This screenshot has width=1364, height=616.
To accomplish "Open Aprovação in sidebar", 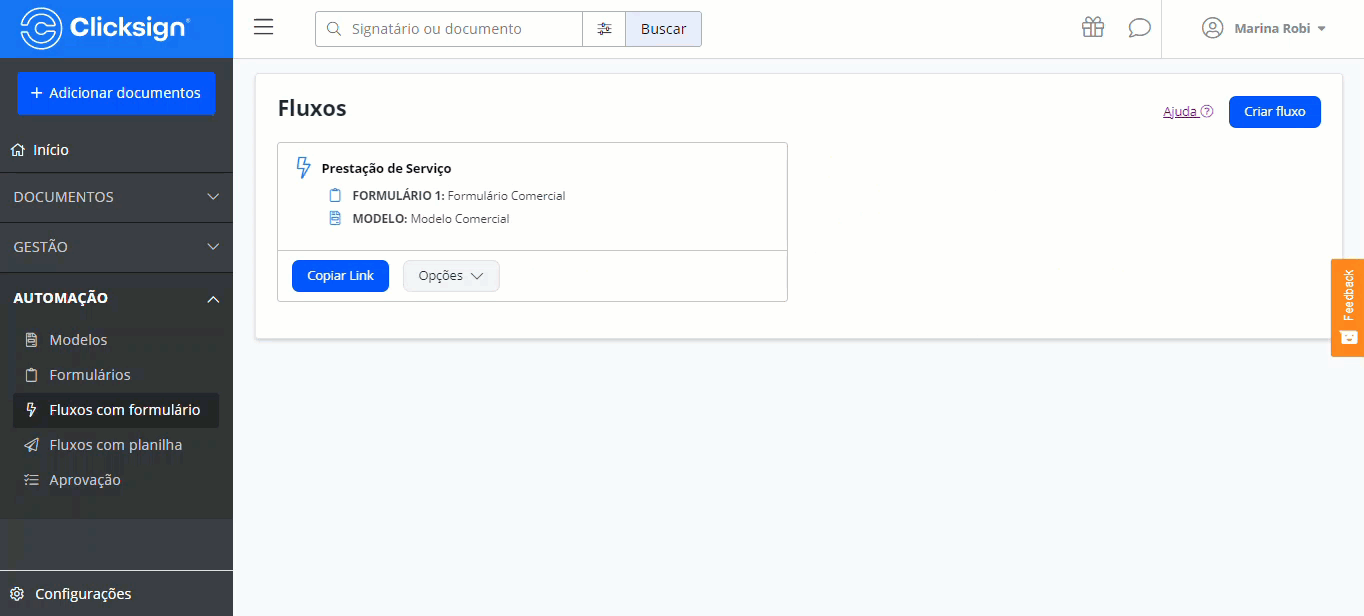I will [116, 480].
